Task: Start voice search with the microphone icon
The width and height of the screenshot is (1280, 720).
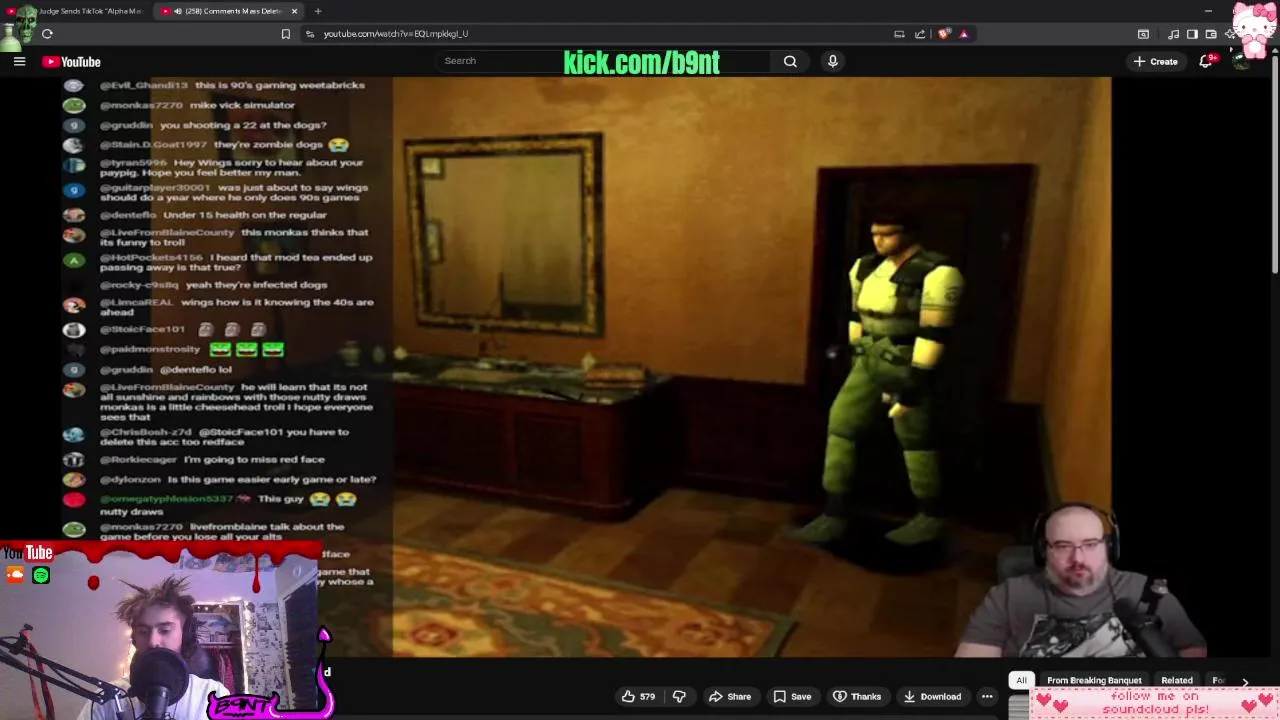Action: [x=832, y=61]
